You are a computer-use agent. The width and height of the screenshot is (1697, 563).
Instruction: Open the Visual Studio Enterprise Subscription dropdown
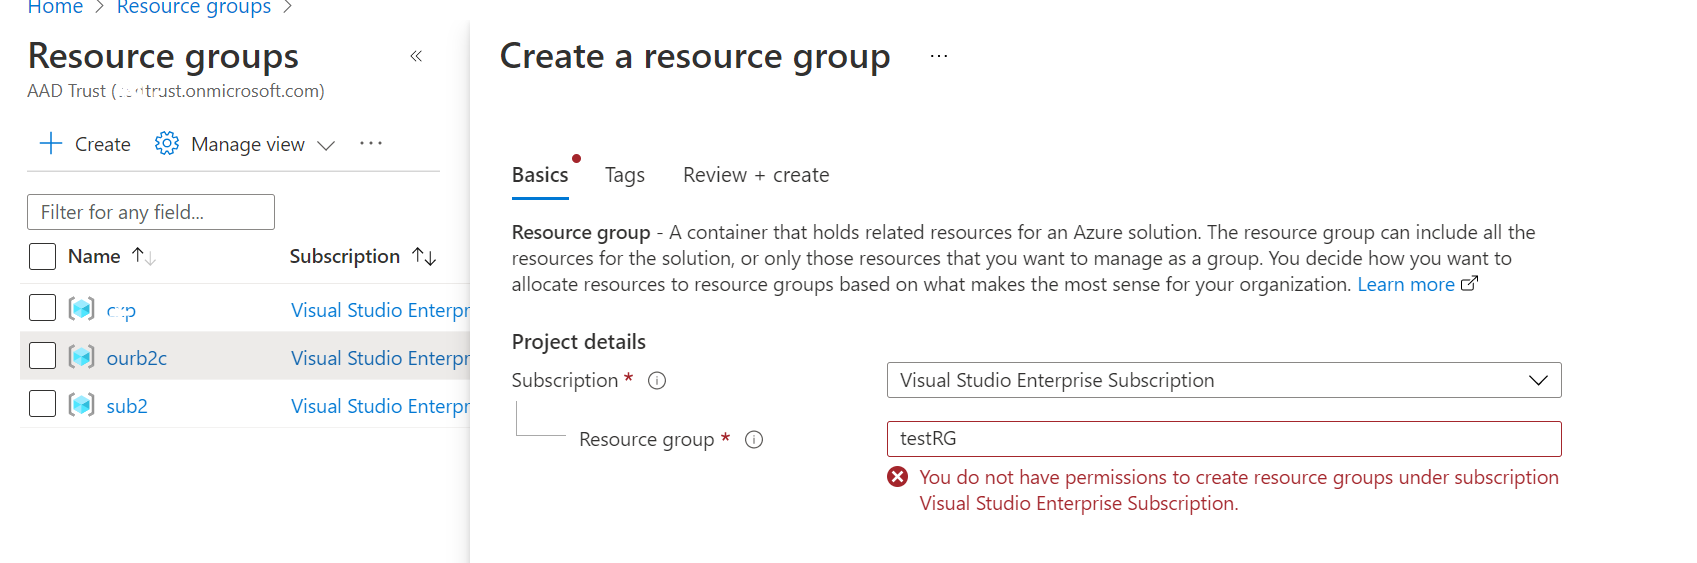coord(1224,380)
